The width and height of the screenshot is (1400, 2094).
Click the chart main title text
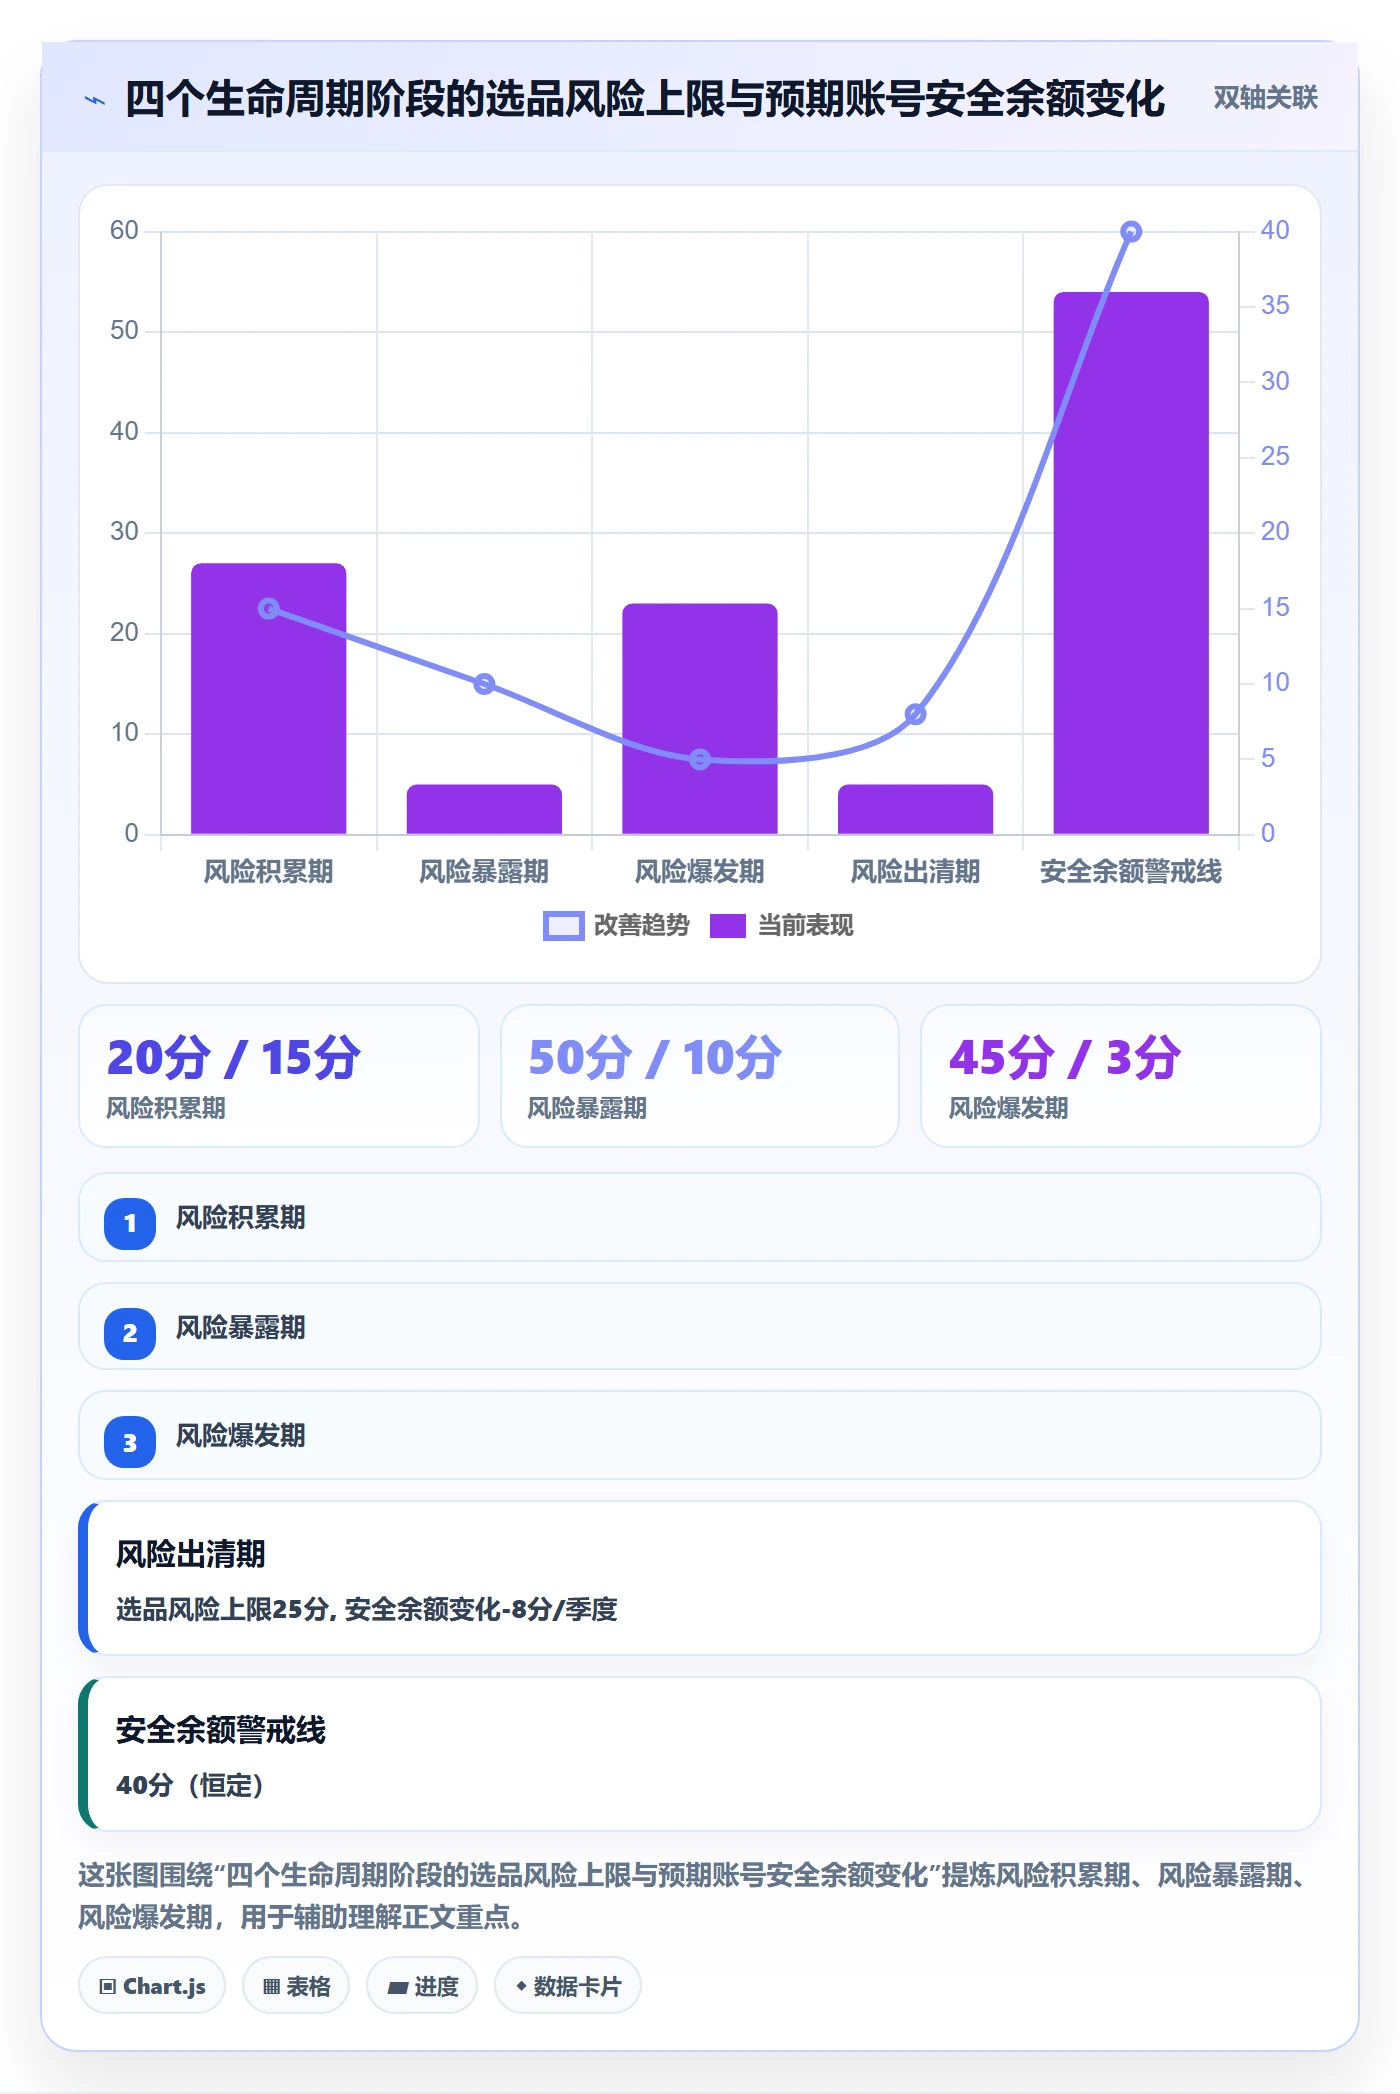pyautogui.click(x=645, y=99)
